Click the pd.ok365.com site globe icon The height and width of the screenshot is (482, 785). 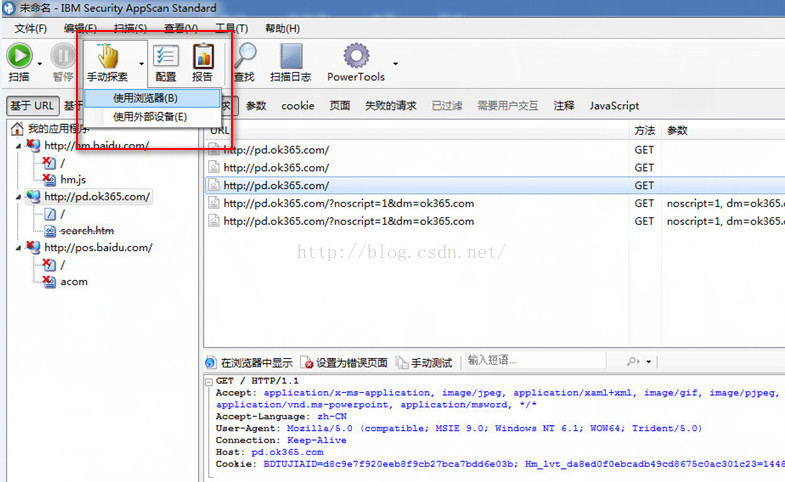(x=34, y=197)
